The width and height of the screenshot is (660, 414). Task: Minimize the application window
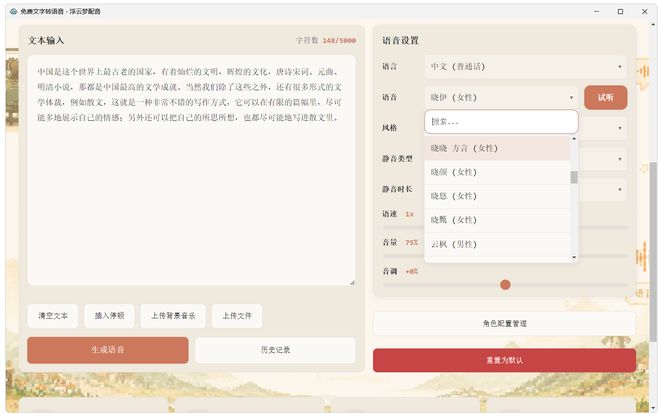tap(596, 11)
